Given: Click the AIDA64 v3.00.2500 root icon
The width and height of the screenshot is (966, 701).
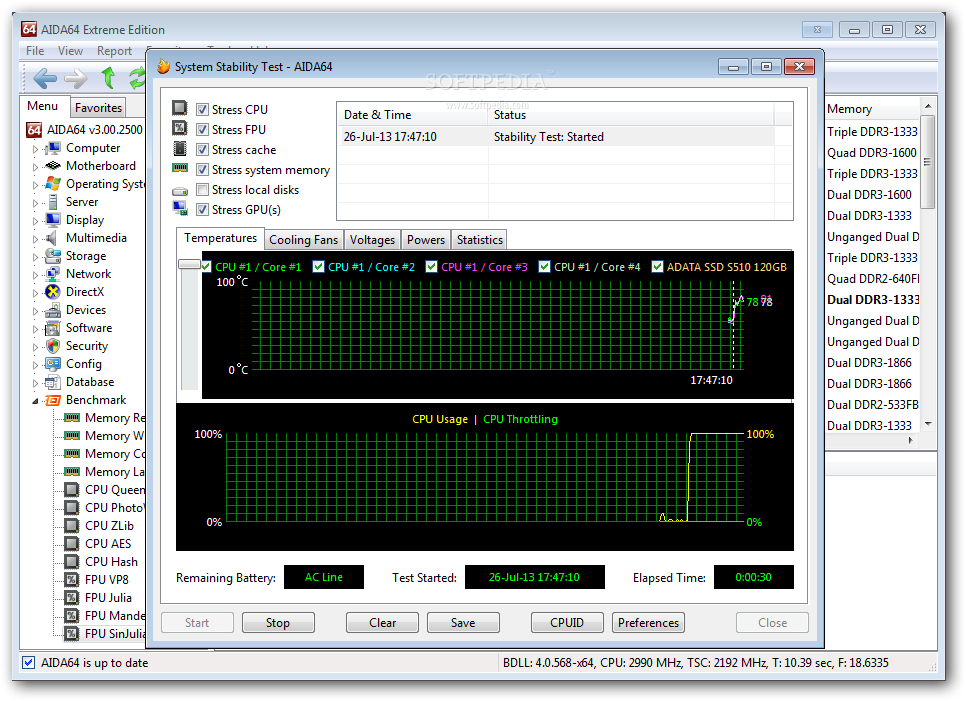Looking at the screenshot, I should click(34, 130).
